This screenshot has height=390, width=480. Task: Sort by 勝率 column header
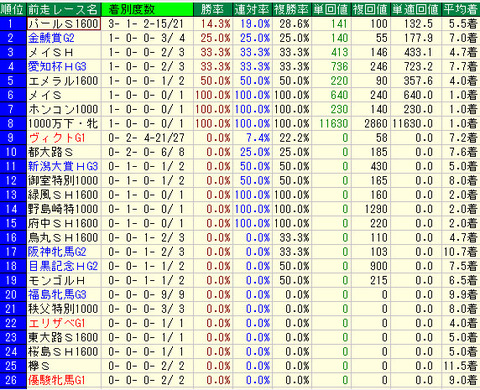(x=212, y=10)
